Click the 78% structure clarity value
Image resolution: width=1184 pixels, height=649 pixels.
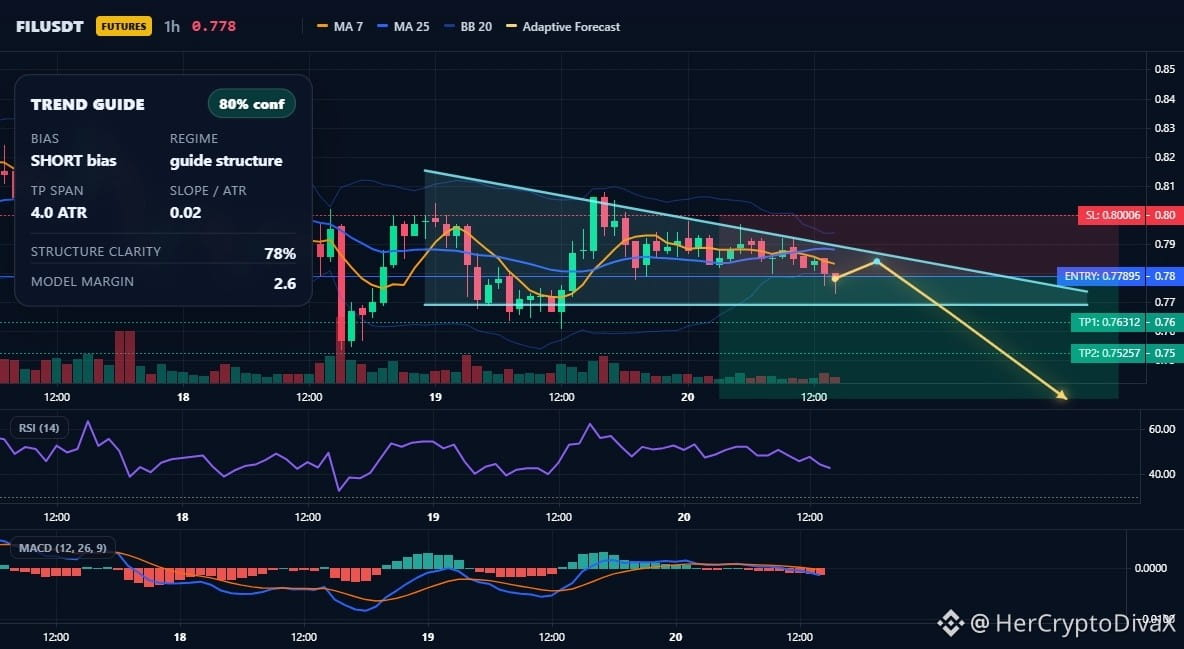(280, 253)
